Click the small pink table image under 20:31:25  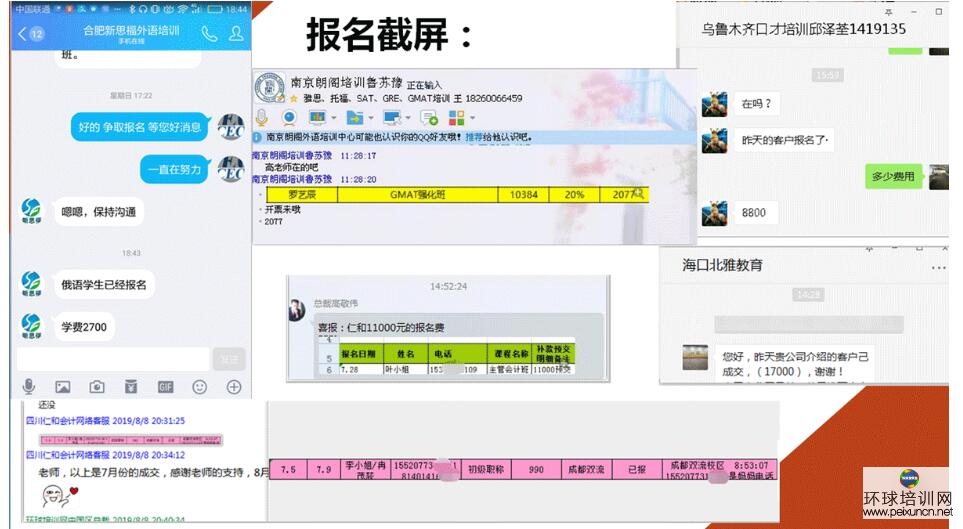pyautogui.click(x=131, y=440)
